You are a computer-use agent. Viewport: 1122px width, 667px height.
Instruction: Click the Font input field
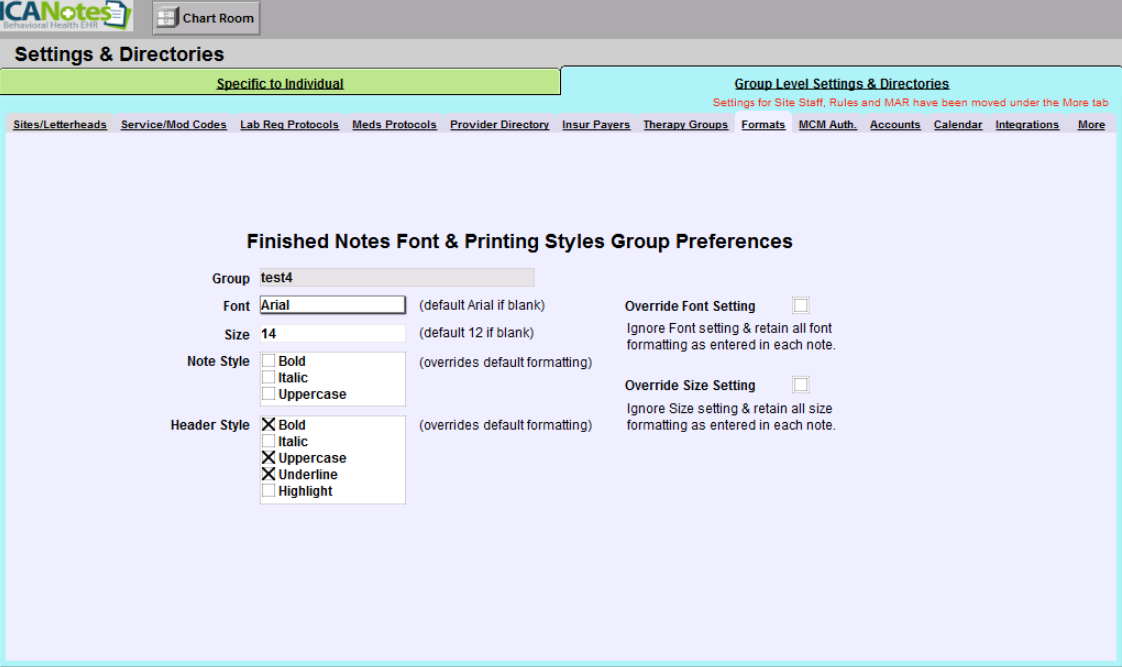pyautogui.click(x=332, y=305)
